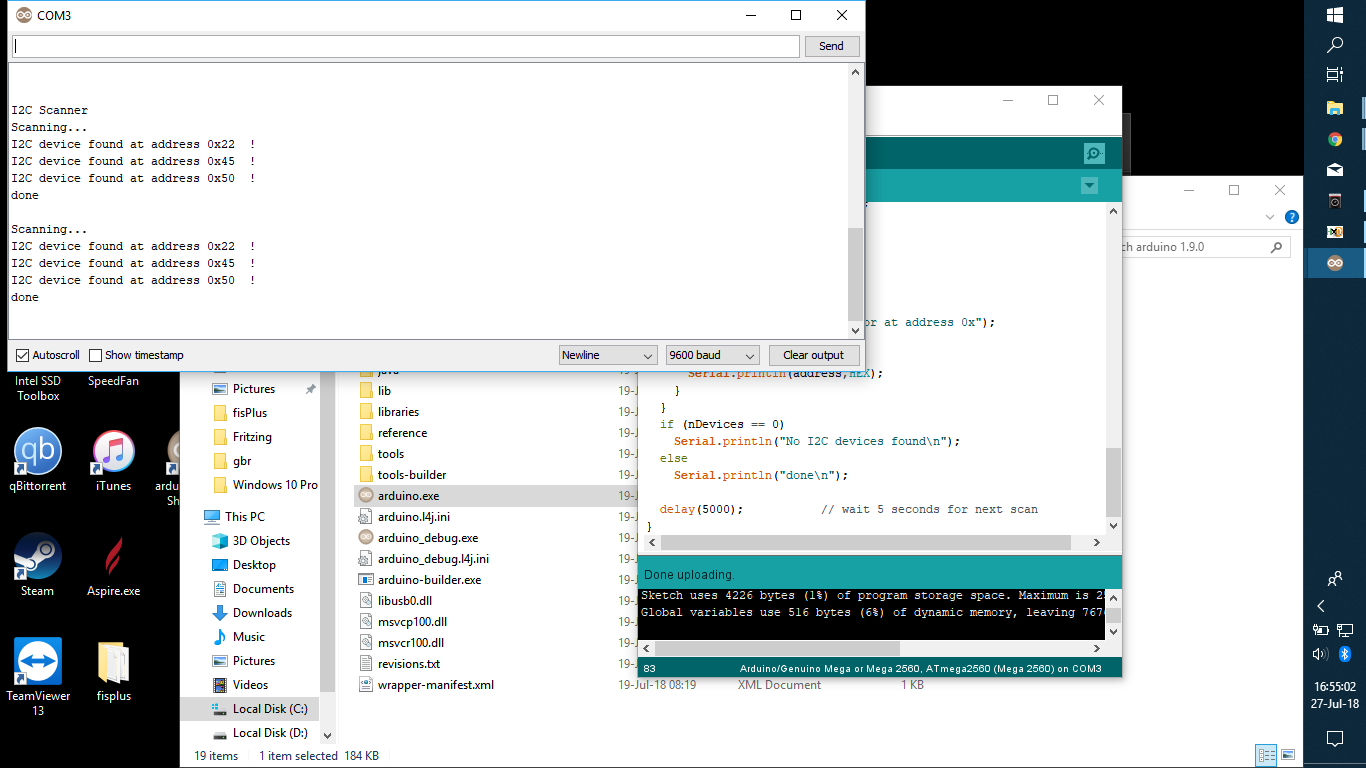Open the Newline line-ending dropdown
Screen dimensions: 1366x768
click(607, 355)
